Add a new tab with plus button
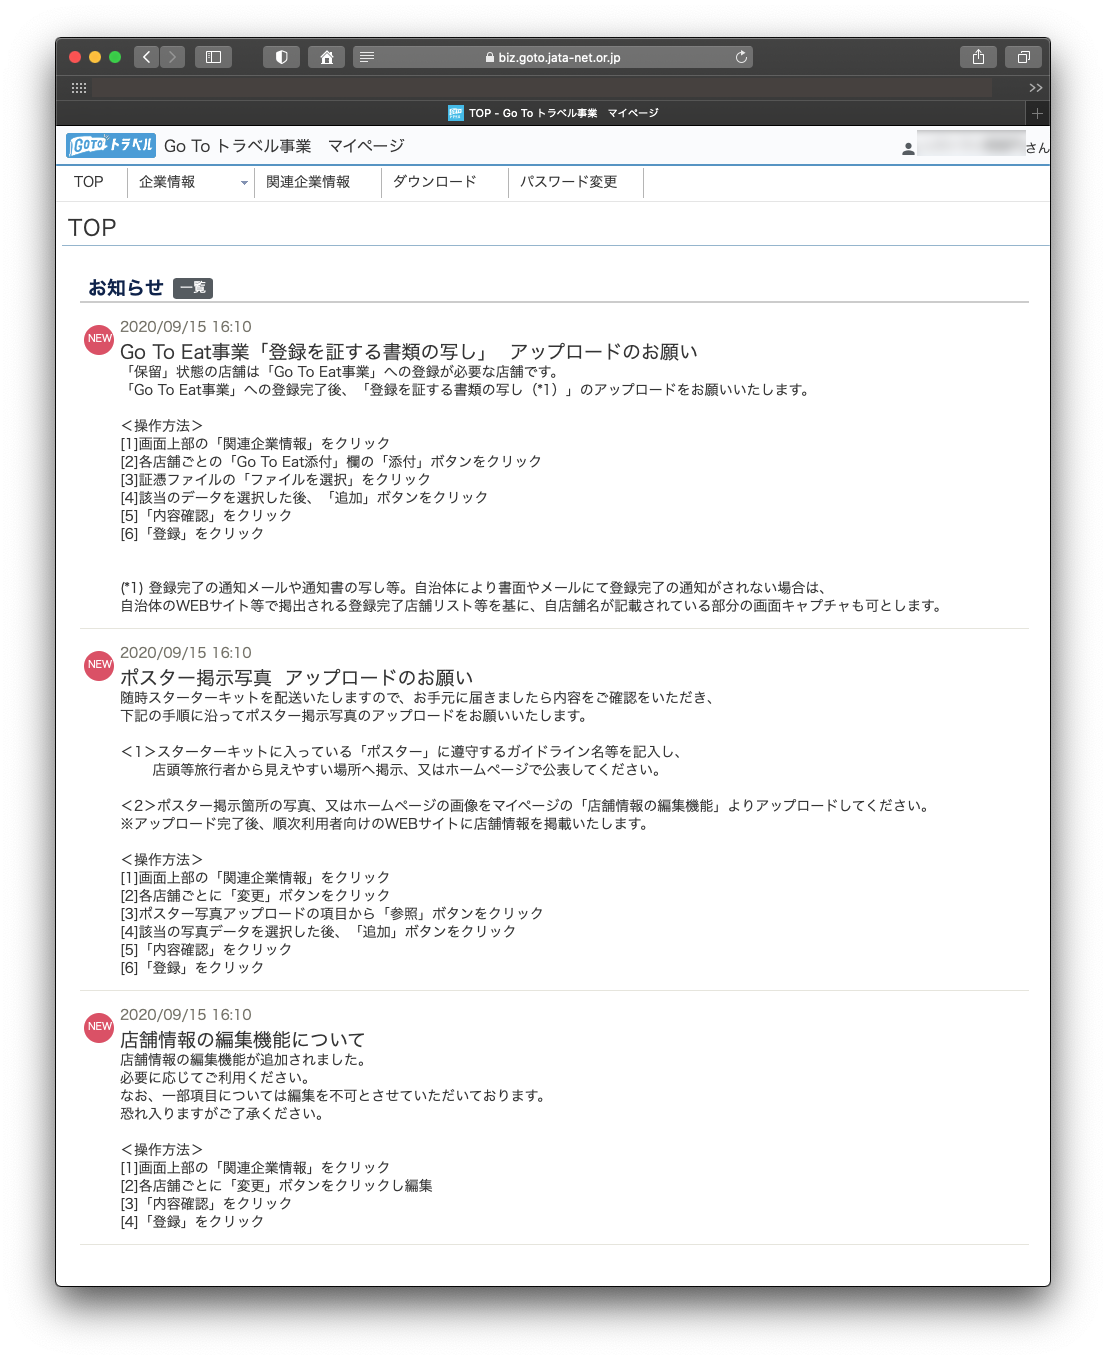The height and width of the screenshot is (1360, 1106). 1037,113
